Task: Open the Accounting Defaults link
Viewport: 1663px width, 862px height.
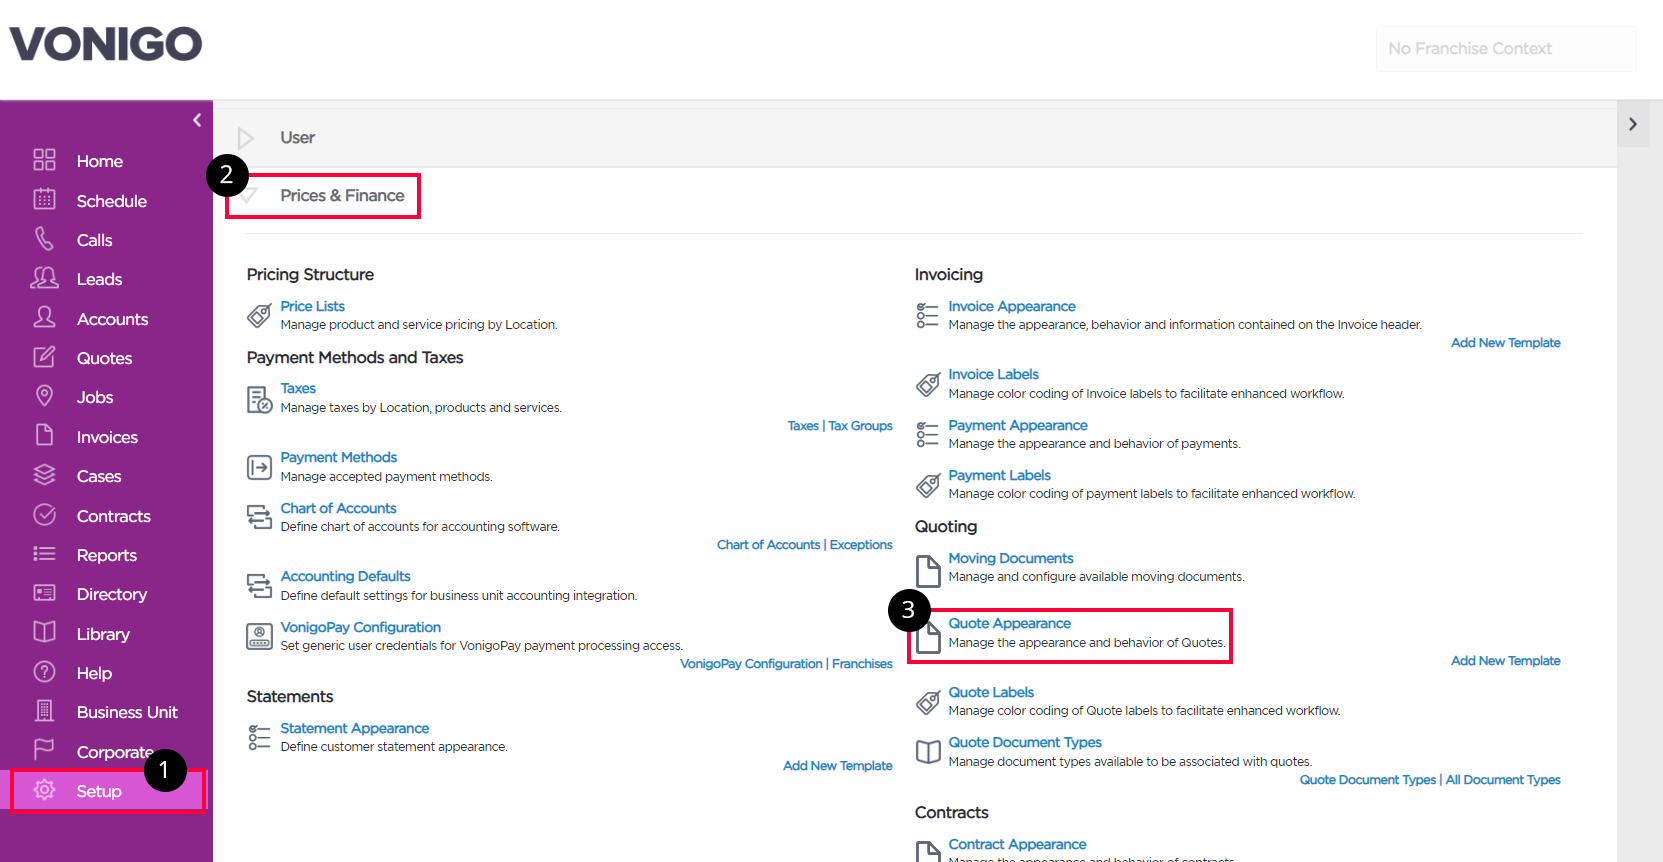Action: 345,576
